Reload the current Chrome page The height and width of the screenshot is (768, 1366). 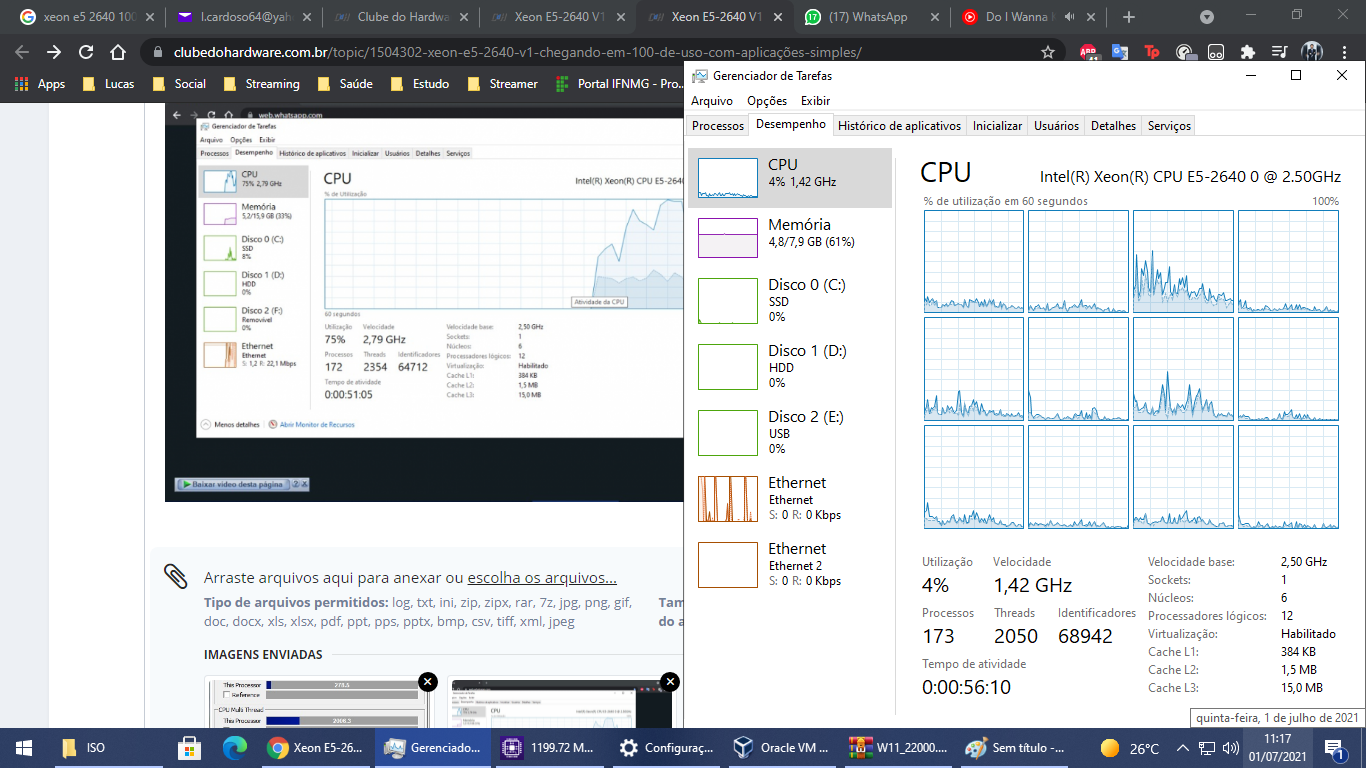tap(86, 52)
